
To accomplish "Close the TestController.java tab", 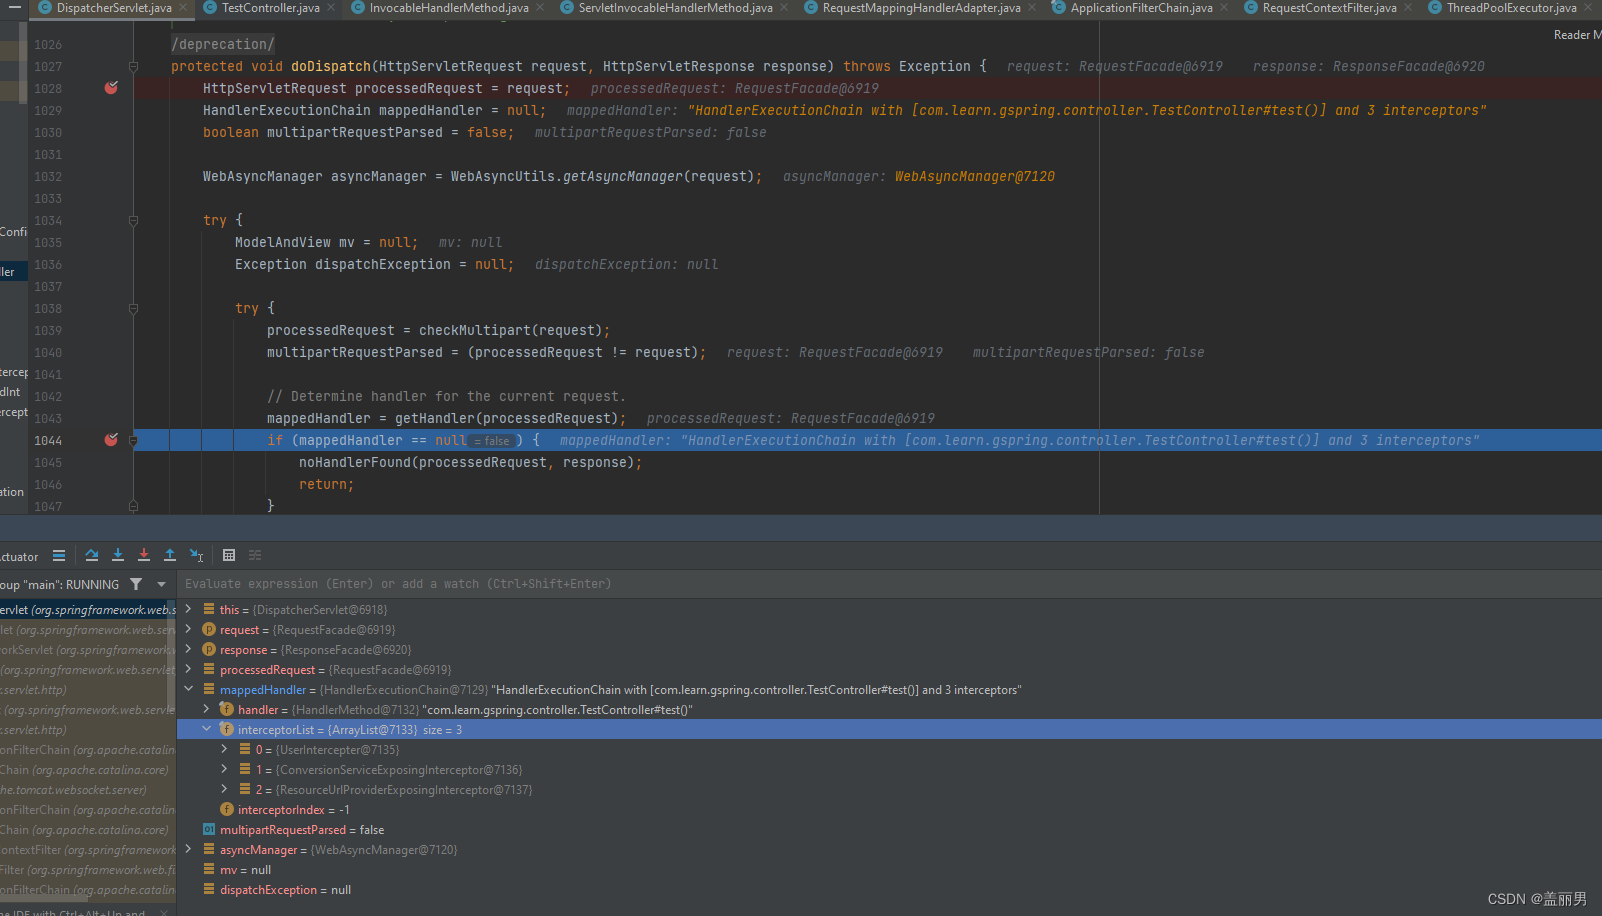I will 332,8.
